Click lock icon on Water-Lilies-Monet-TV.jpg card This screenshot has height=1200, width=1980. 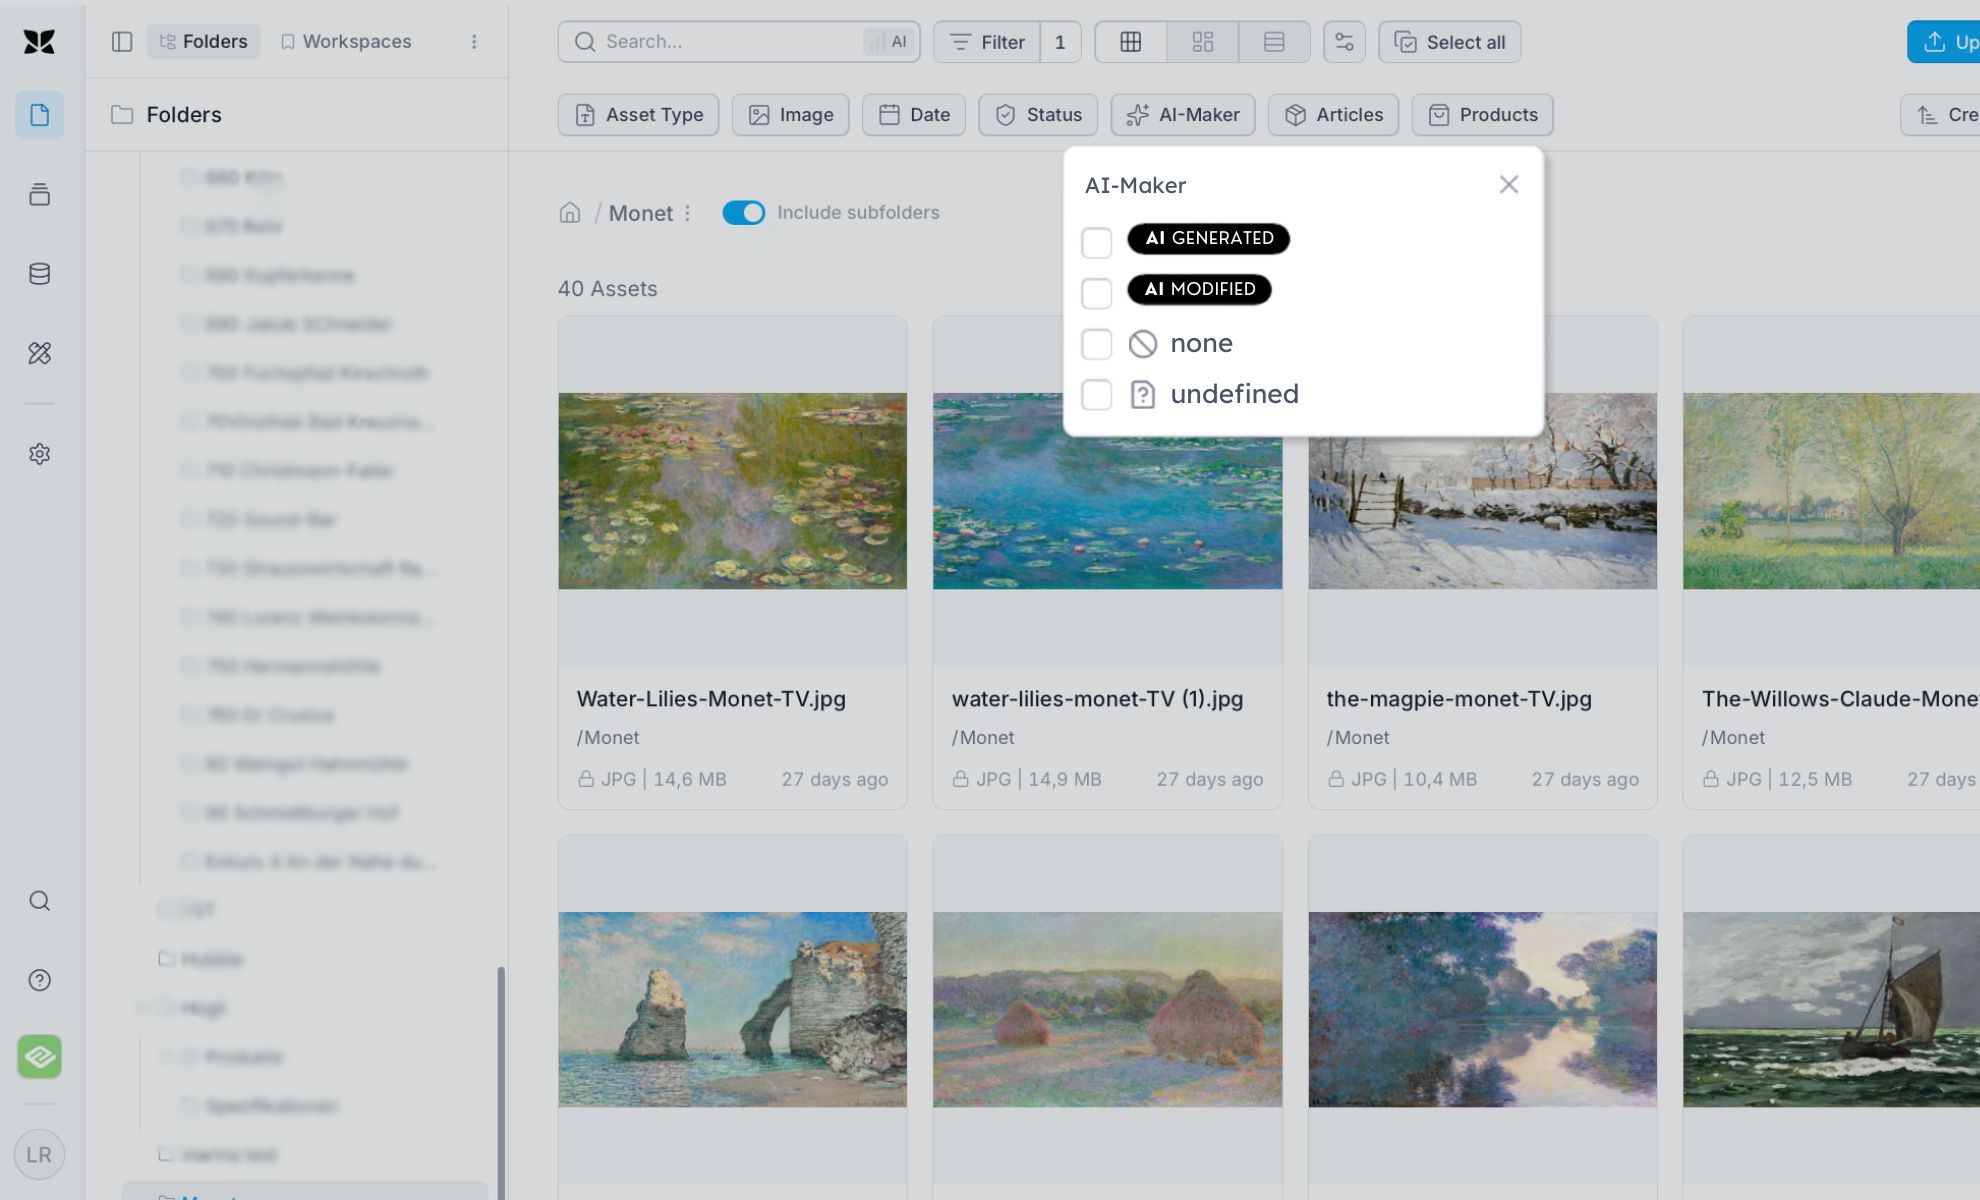pos(586,779)
